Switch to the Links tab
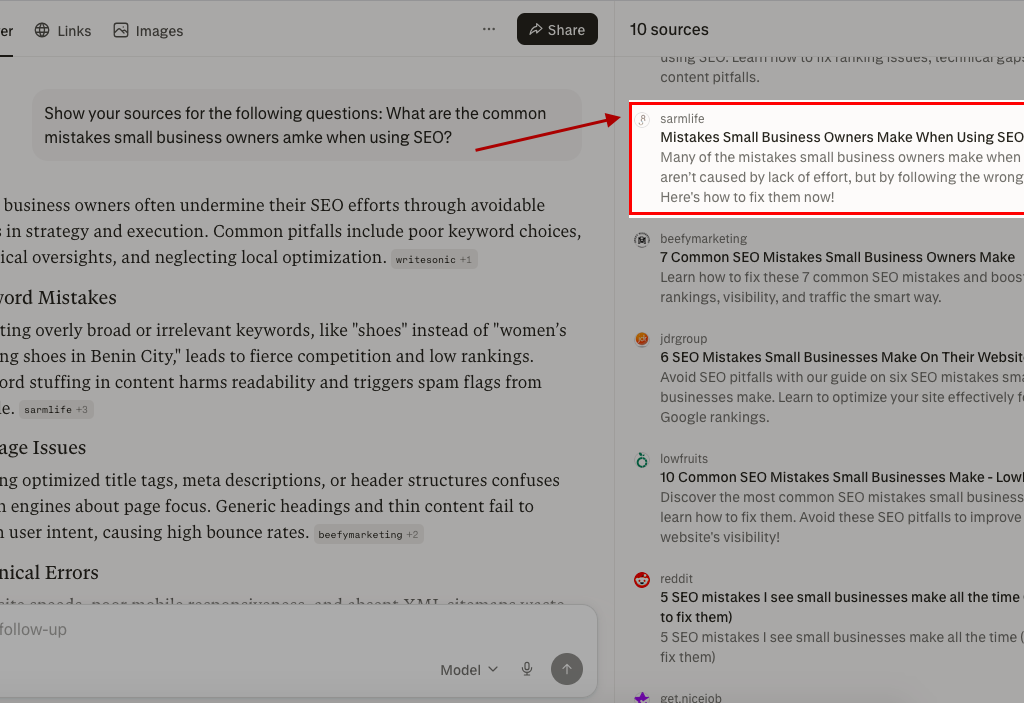Viewport: 1024px width, 703px height. [63, 31]
